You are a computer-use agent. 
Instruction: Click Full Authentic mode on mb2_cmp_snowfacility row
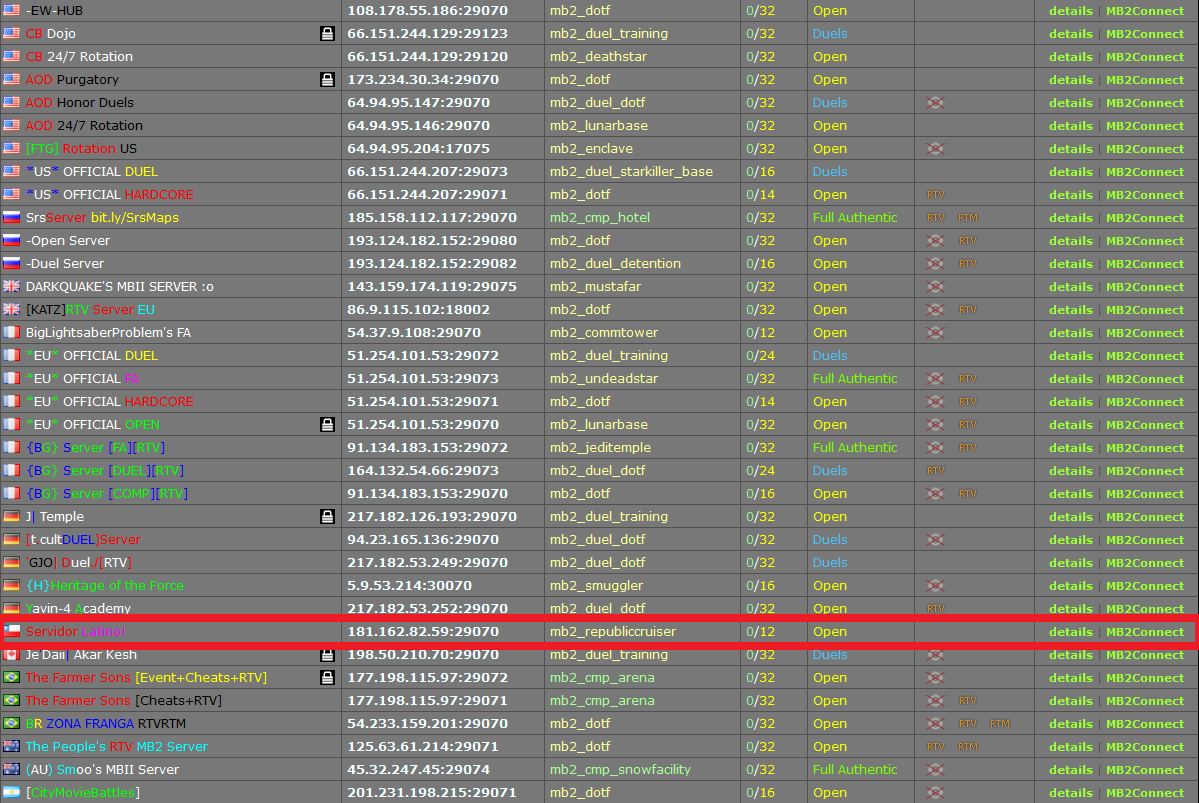click(x=854, y=770)
